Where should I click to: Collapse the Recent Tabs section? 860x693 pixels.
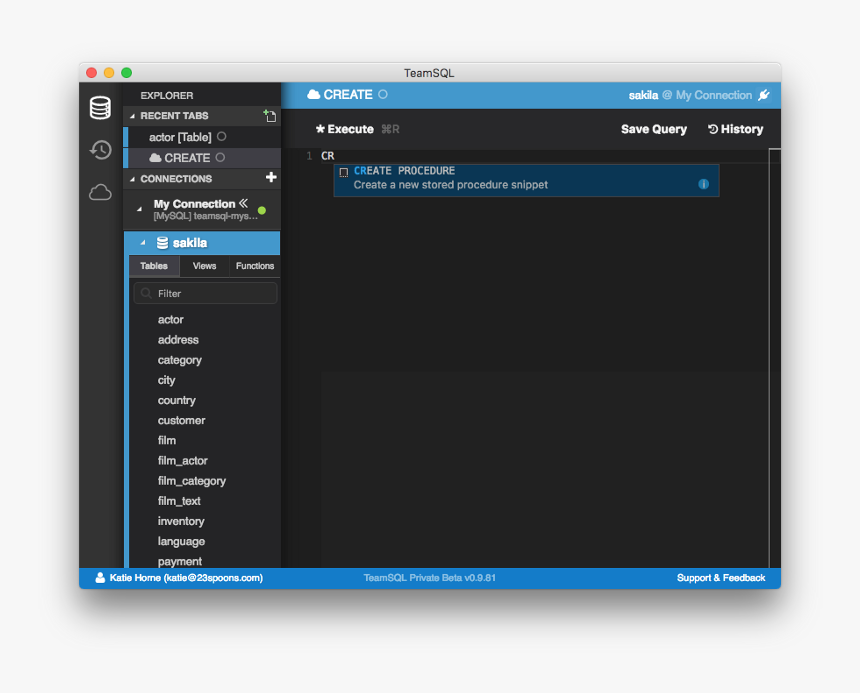coord(131,116)
